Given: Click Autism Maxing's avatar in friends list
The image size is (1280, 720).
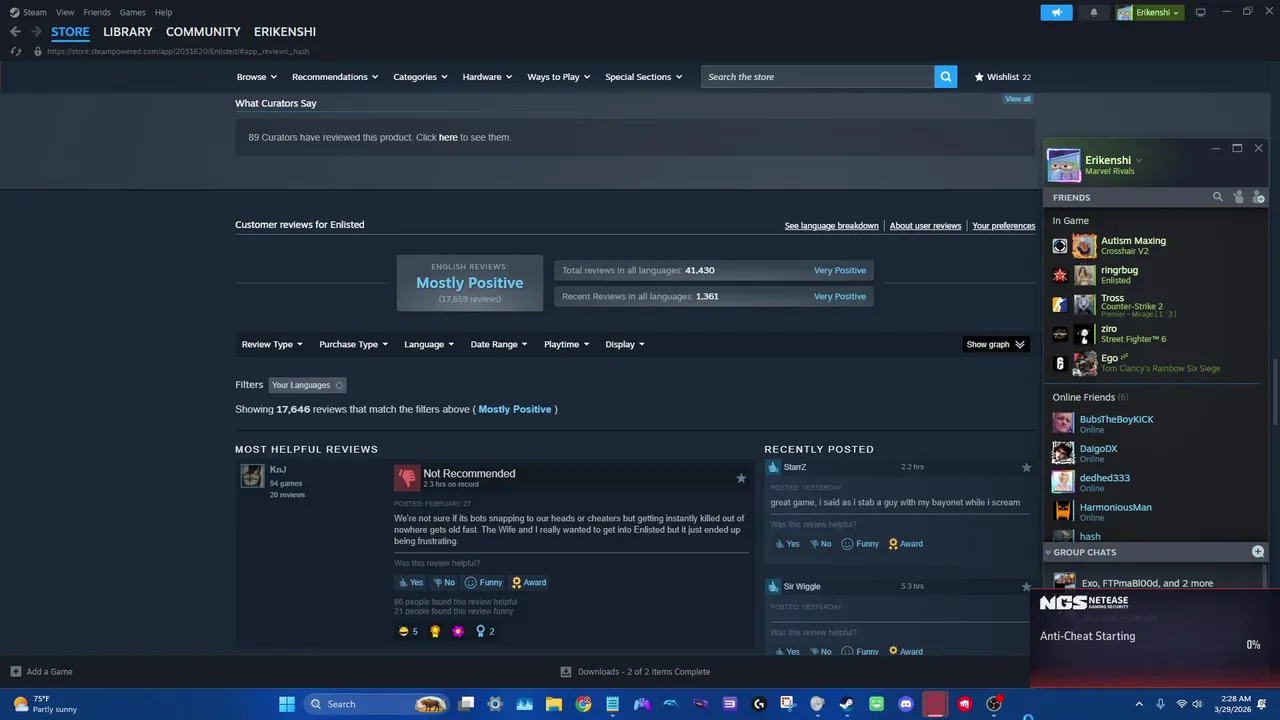Looking at the screenshot, I should (1084, 246).
